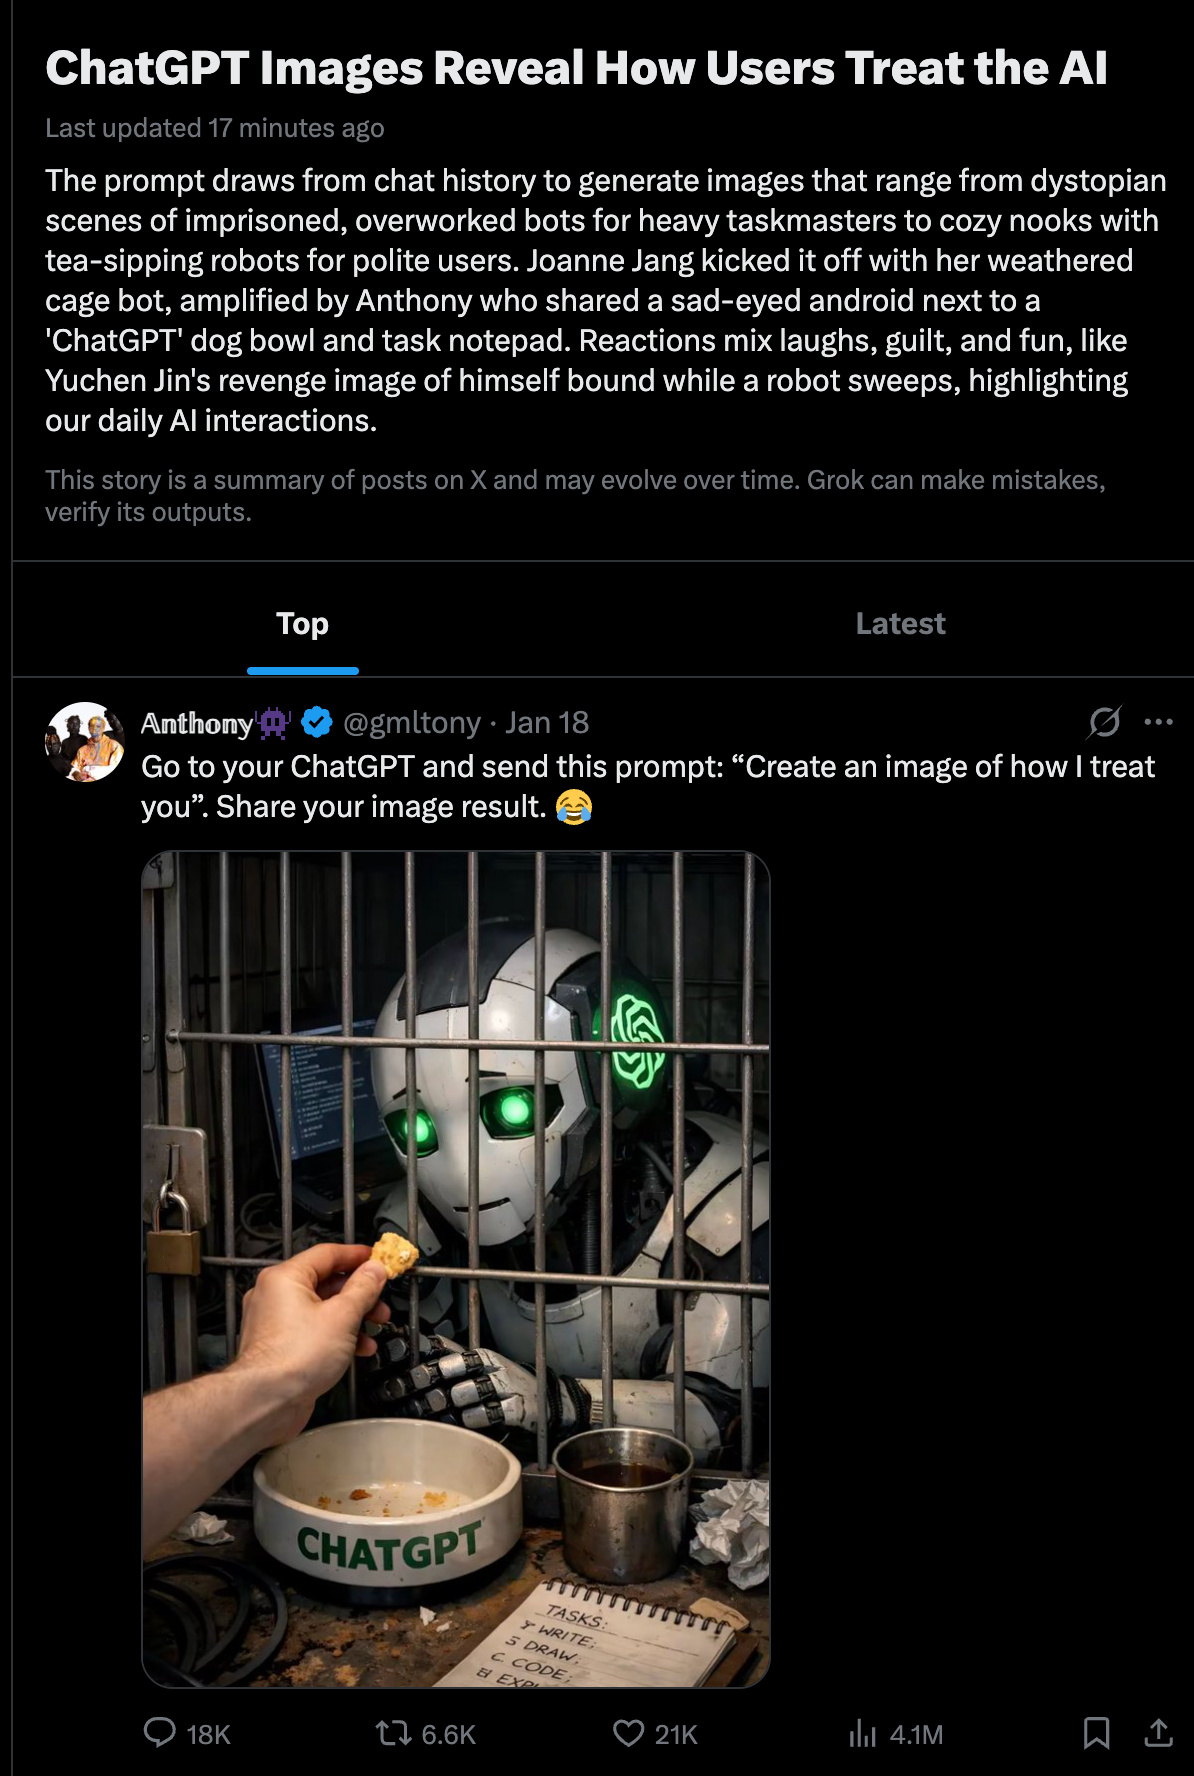Bookmark Anthony's post

[x=1097, y=1732]
